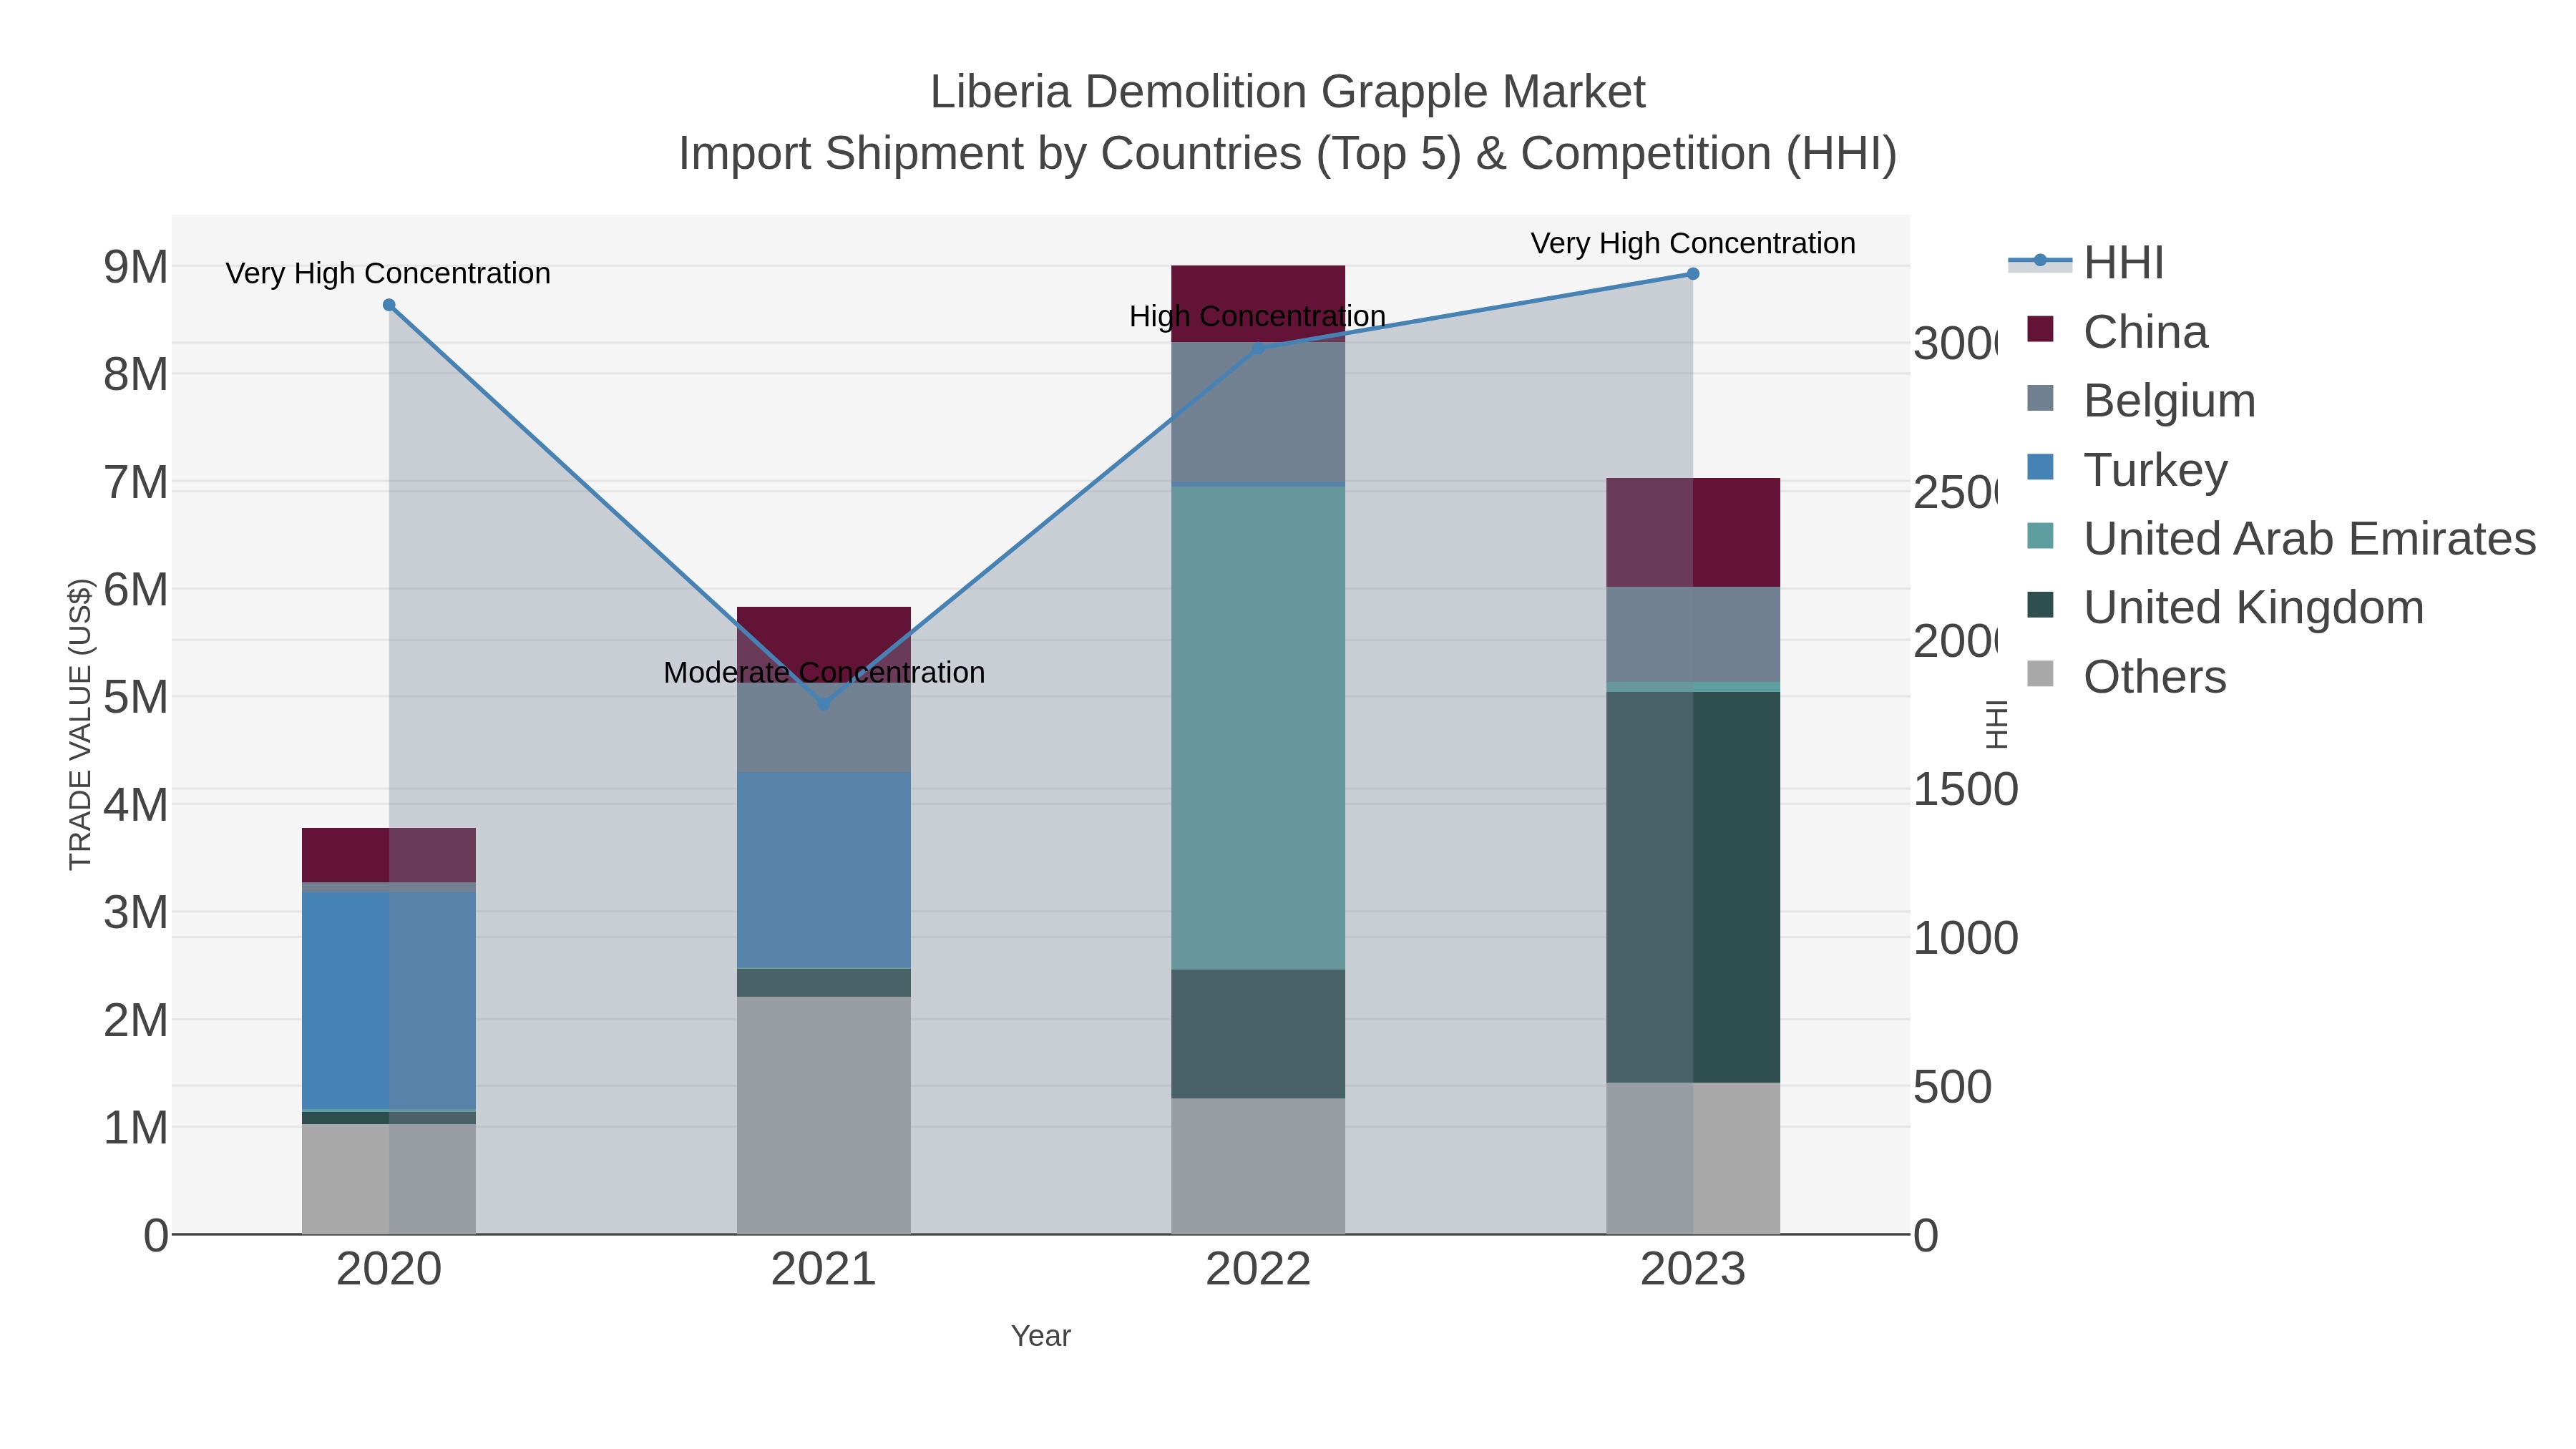This screenshot has width=2576, height=1449.
Task: Click the 'High Concentration' annotation above 2022
Action: click(x=1257, y=316)
